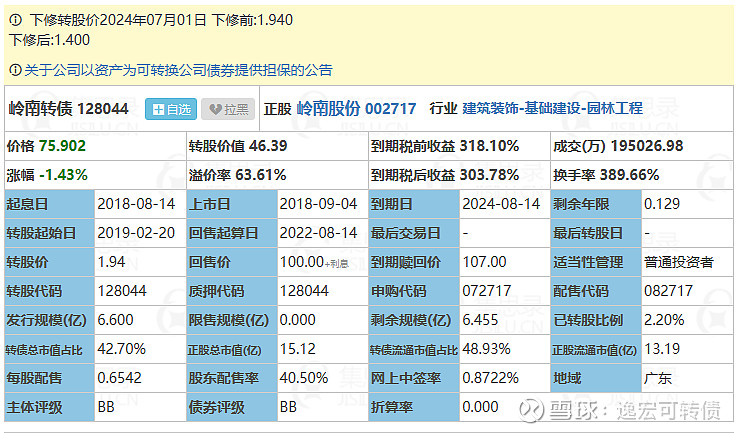The width and height of the screenshot is (742, 433).
Task: Select the 转股起始日 date 2019-02-20
Action: [136, 233]
